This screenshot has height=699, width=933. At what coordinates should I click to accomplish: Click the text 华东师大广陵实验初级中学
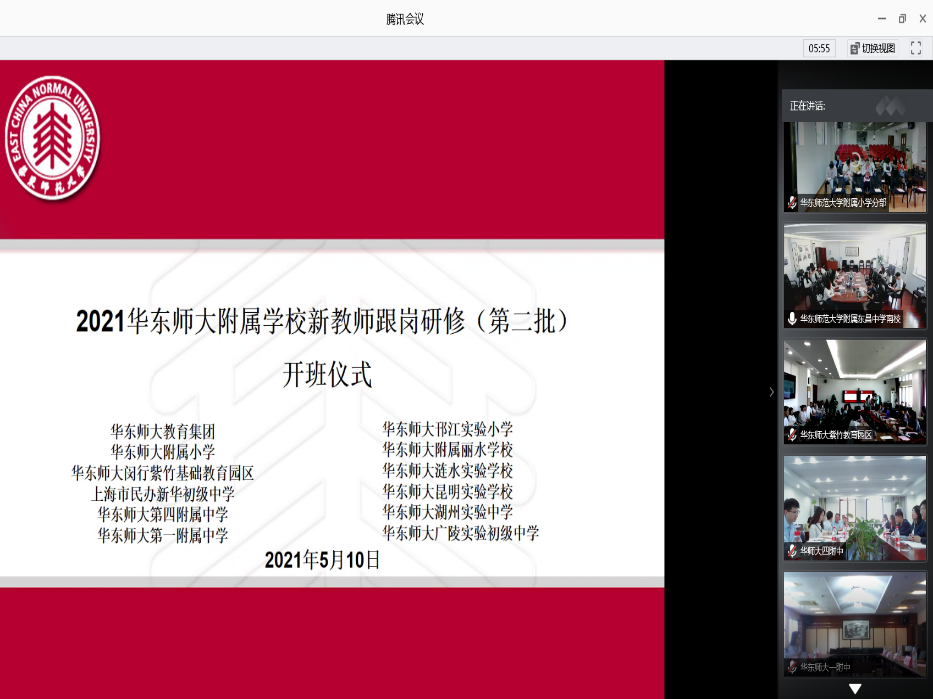(461, 533)
